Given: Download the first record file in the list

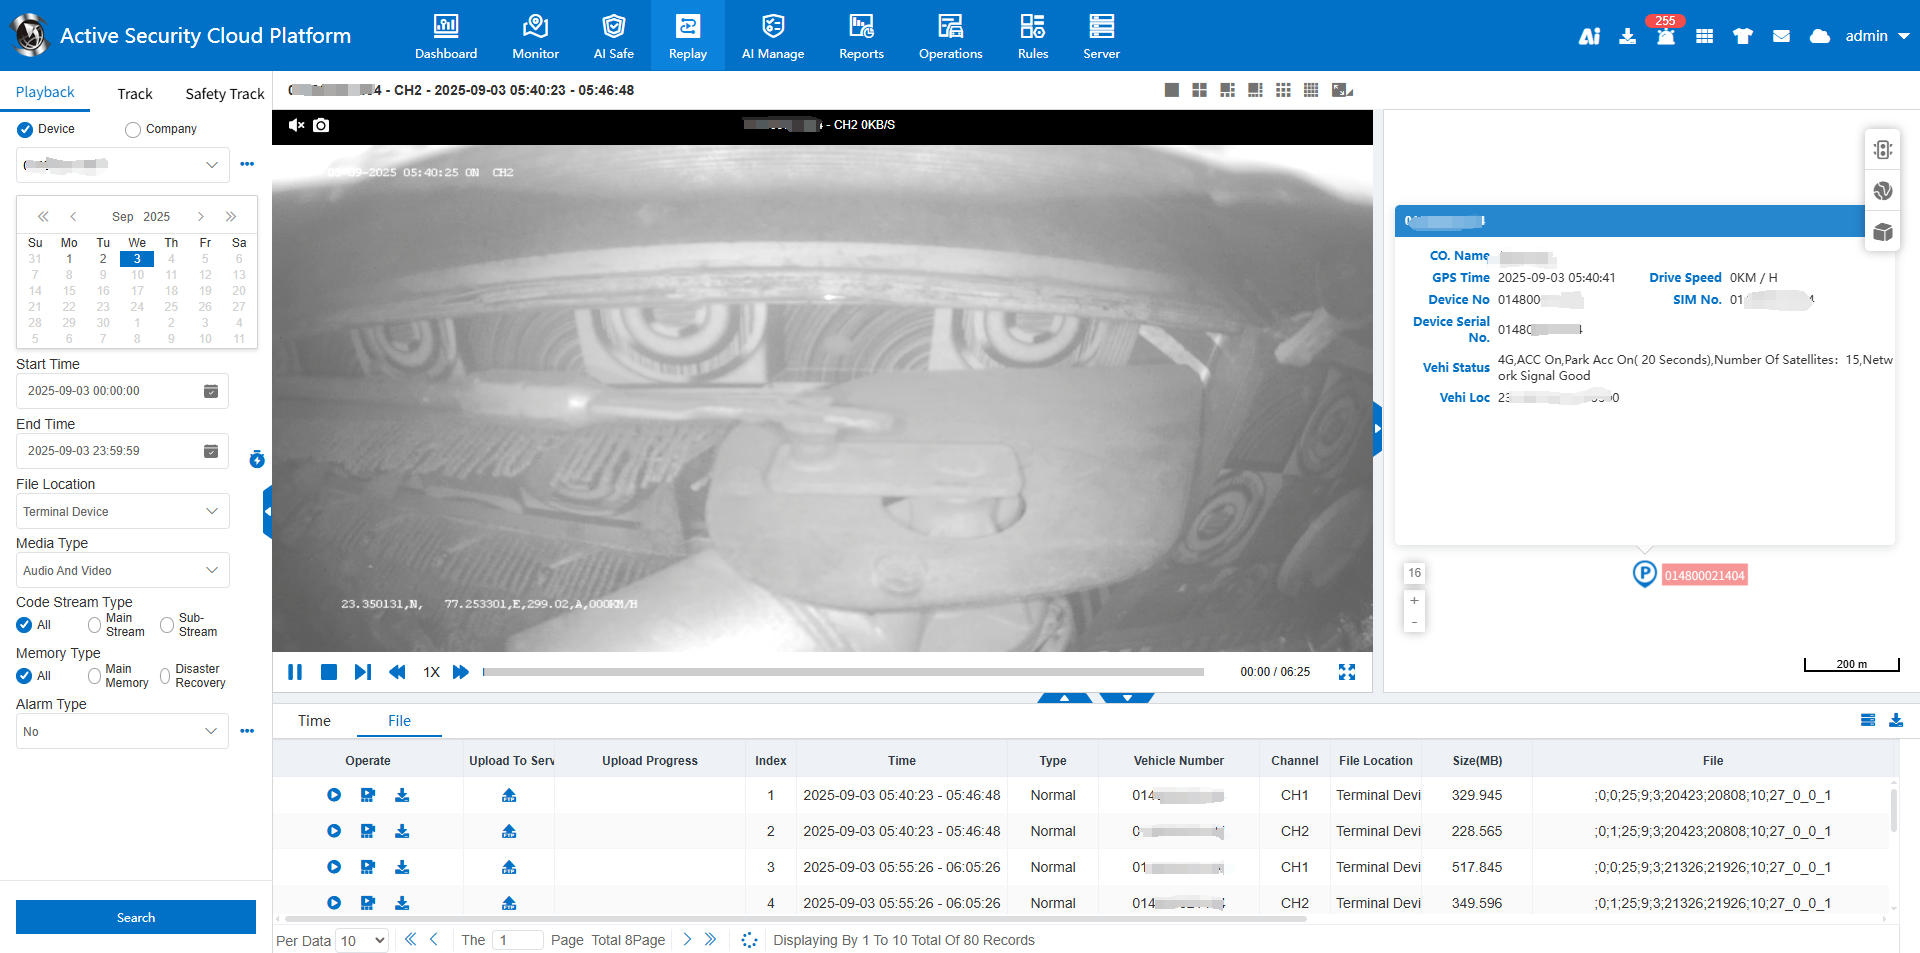Looking at the screenshot, I should (x=402, y=795).
